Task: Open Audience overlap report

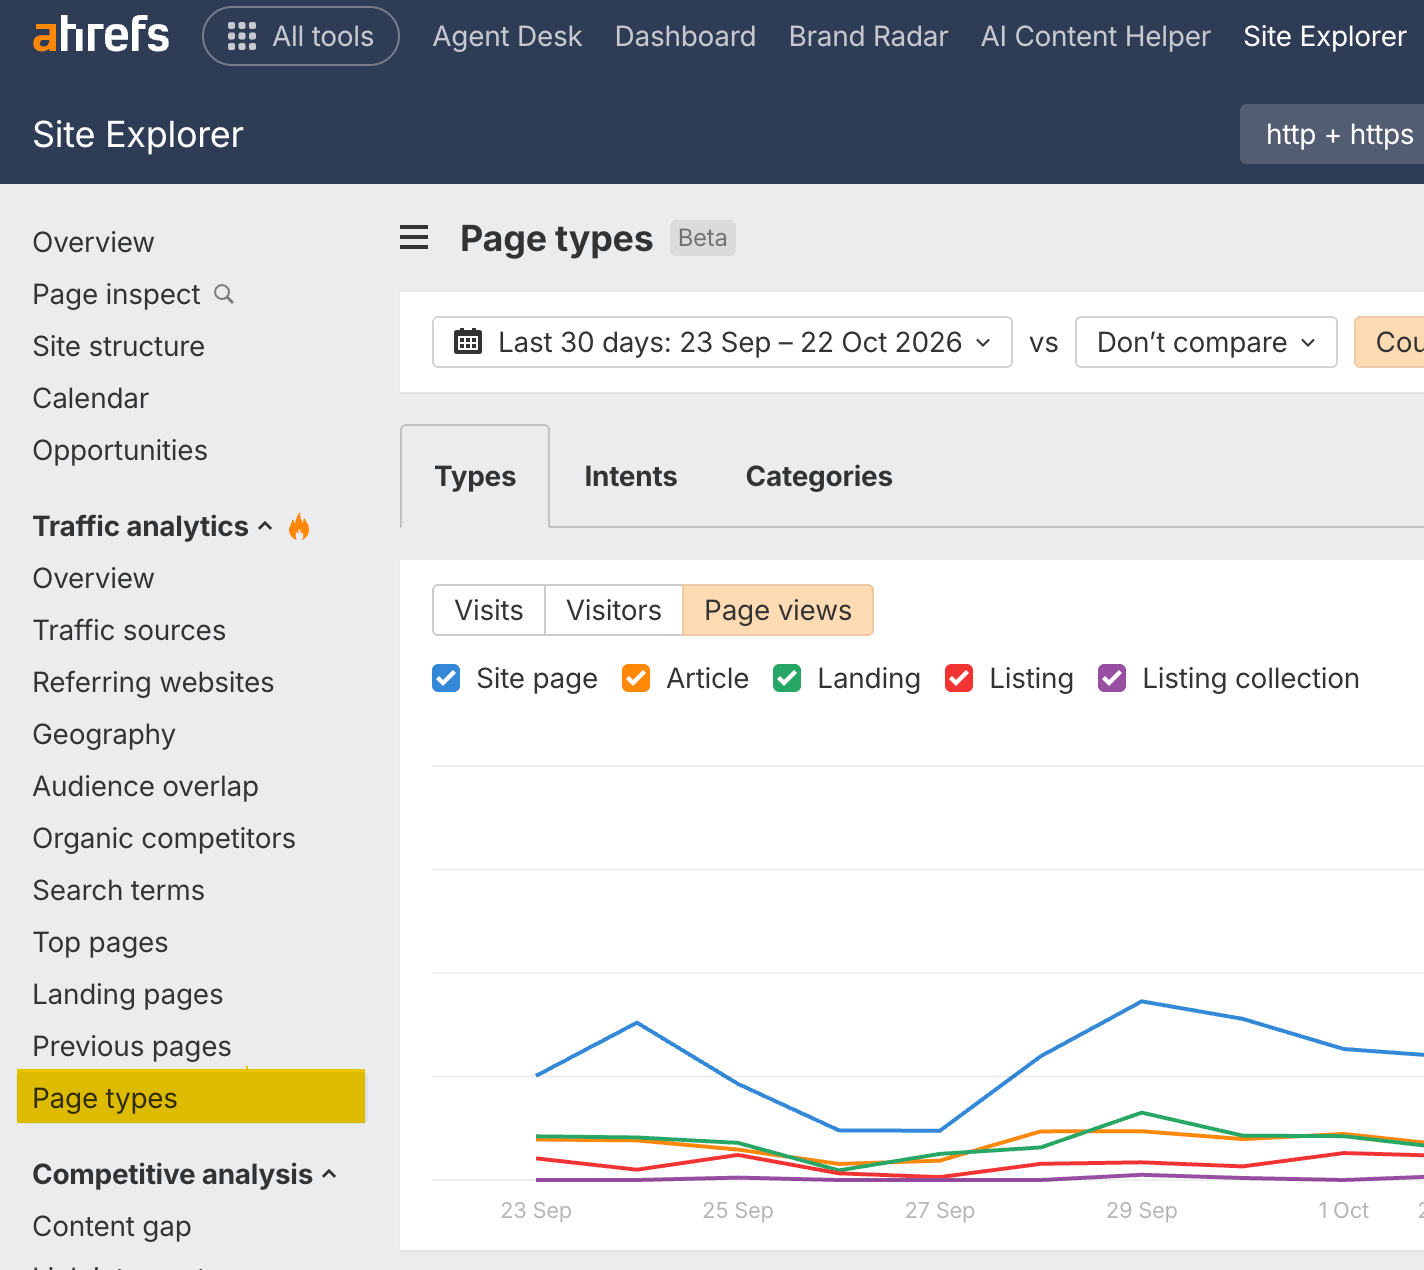Action: click(x=145, y=786)
